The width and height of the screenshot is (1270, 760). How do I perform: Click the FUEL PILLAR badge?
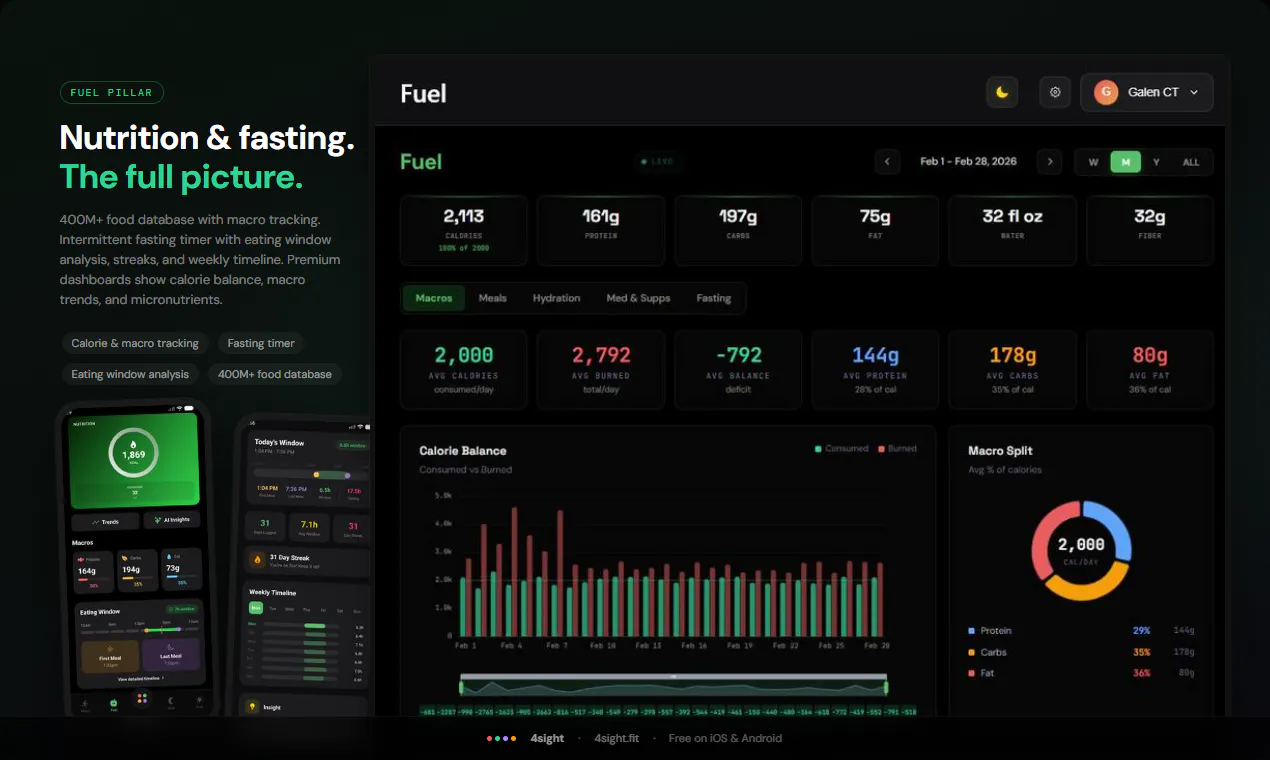112,93
